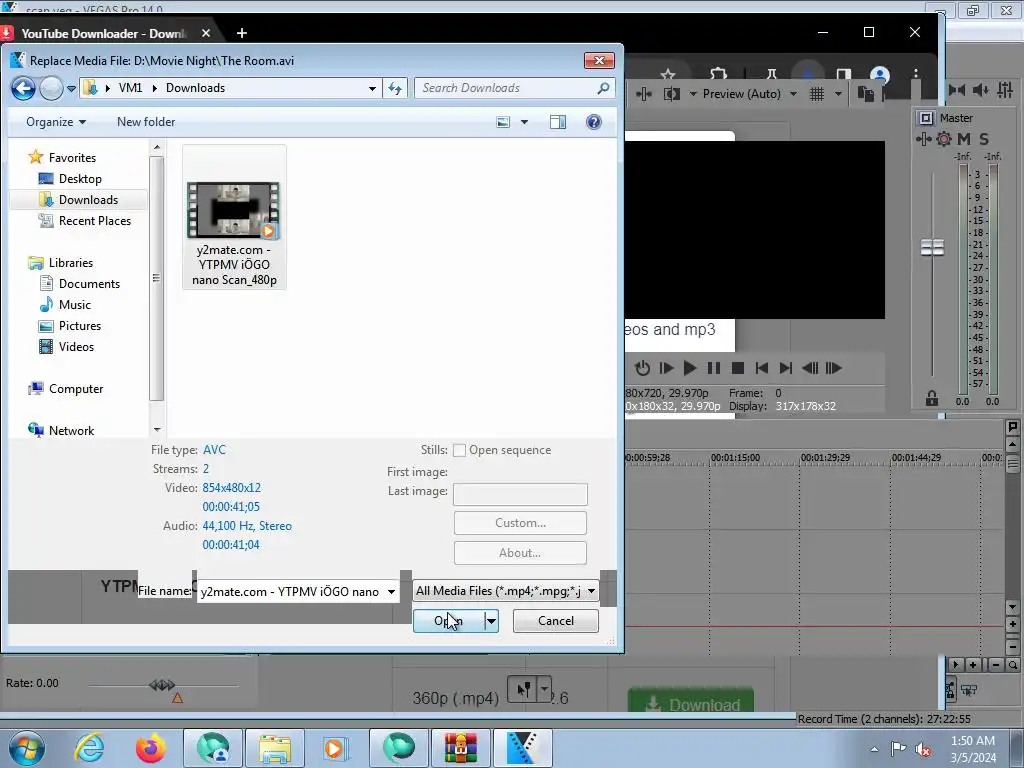Copy snapshot to clipboard in VEGAS preview
Image resolution: width=1024 pixels, height=768 pixels.
click(x=866, y=94)
